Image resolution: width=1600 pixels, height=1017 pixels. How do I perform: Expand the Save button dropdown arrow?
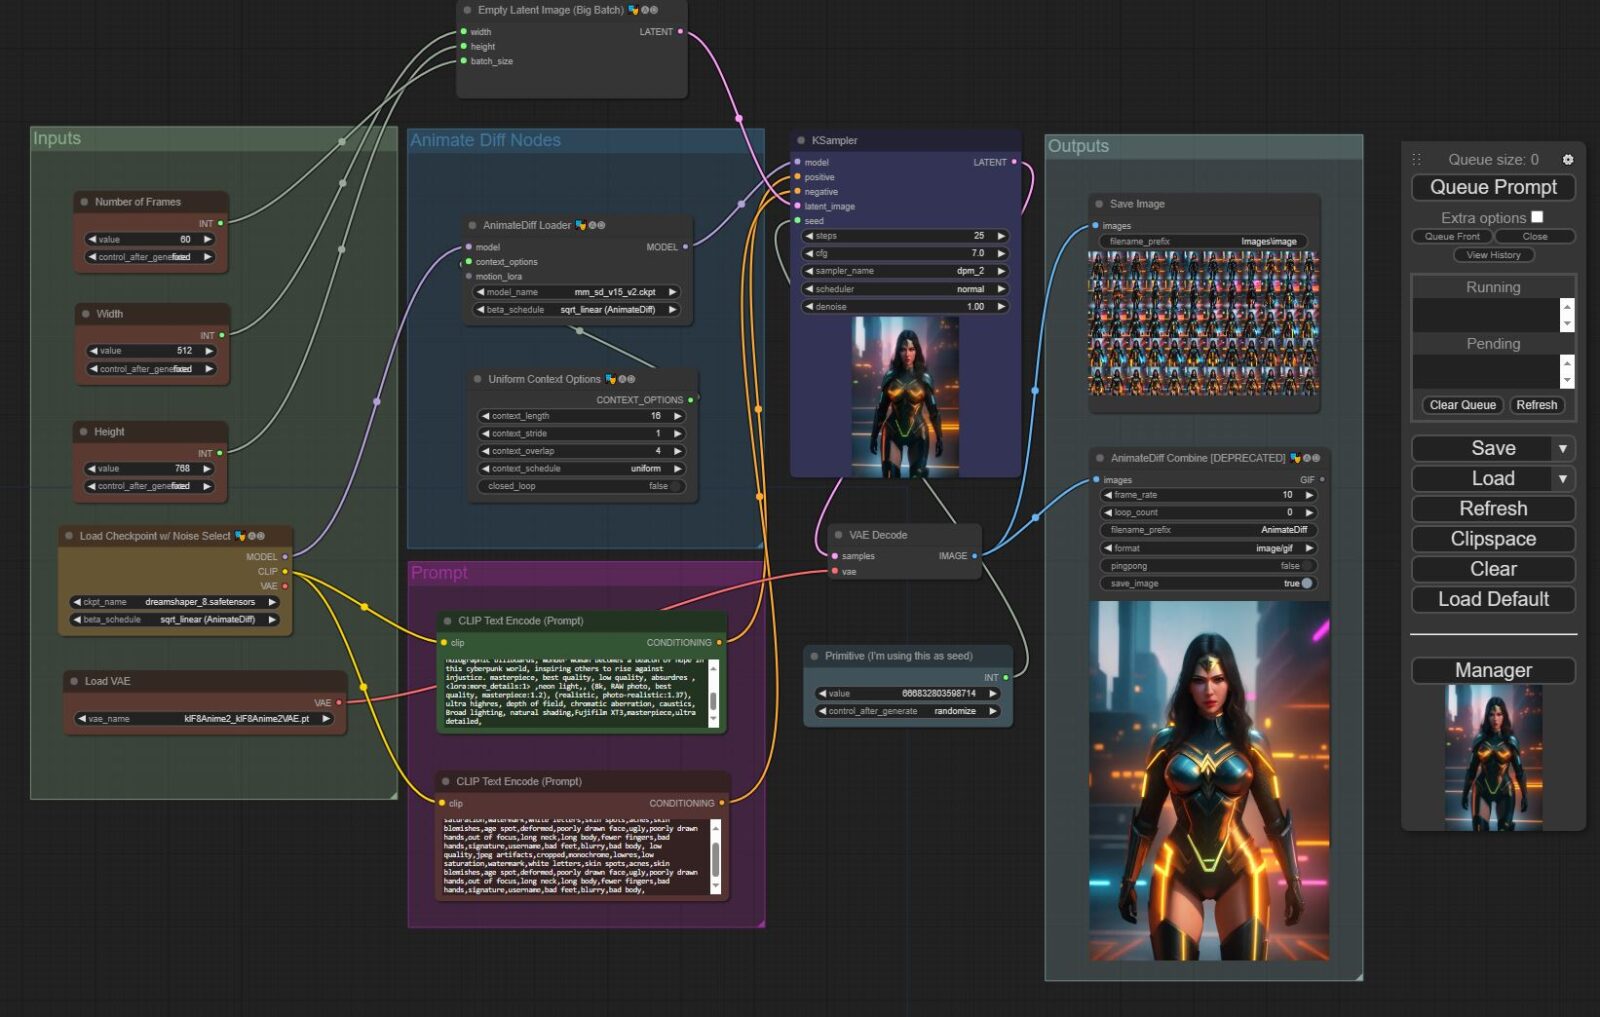point(1562,449)
